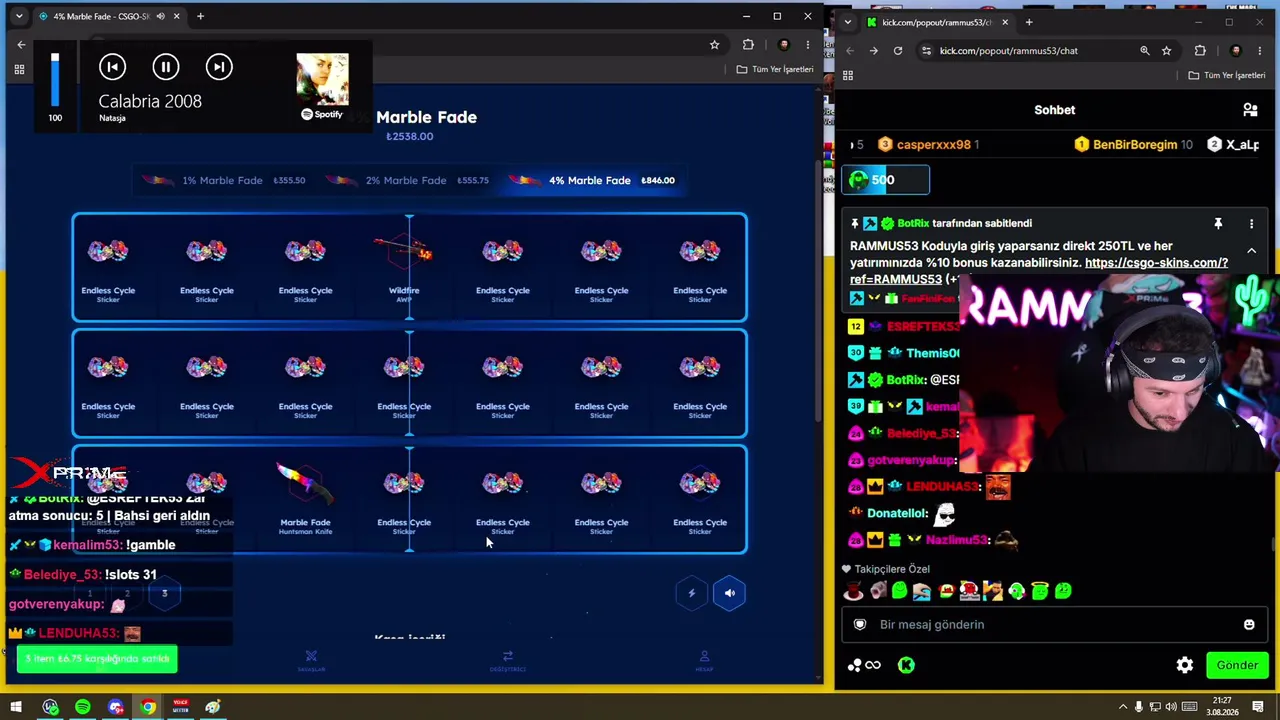Send the message with Gönder

pos(1237,665)
